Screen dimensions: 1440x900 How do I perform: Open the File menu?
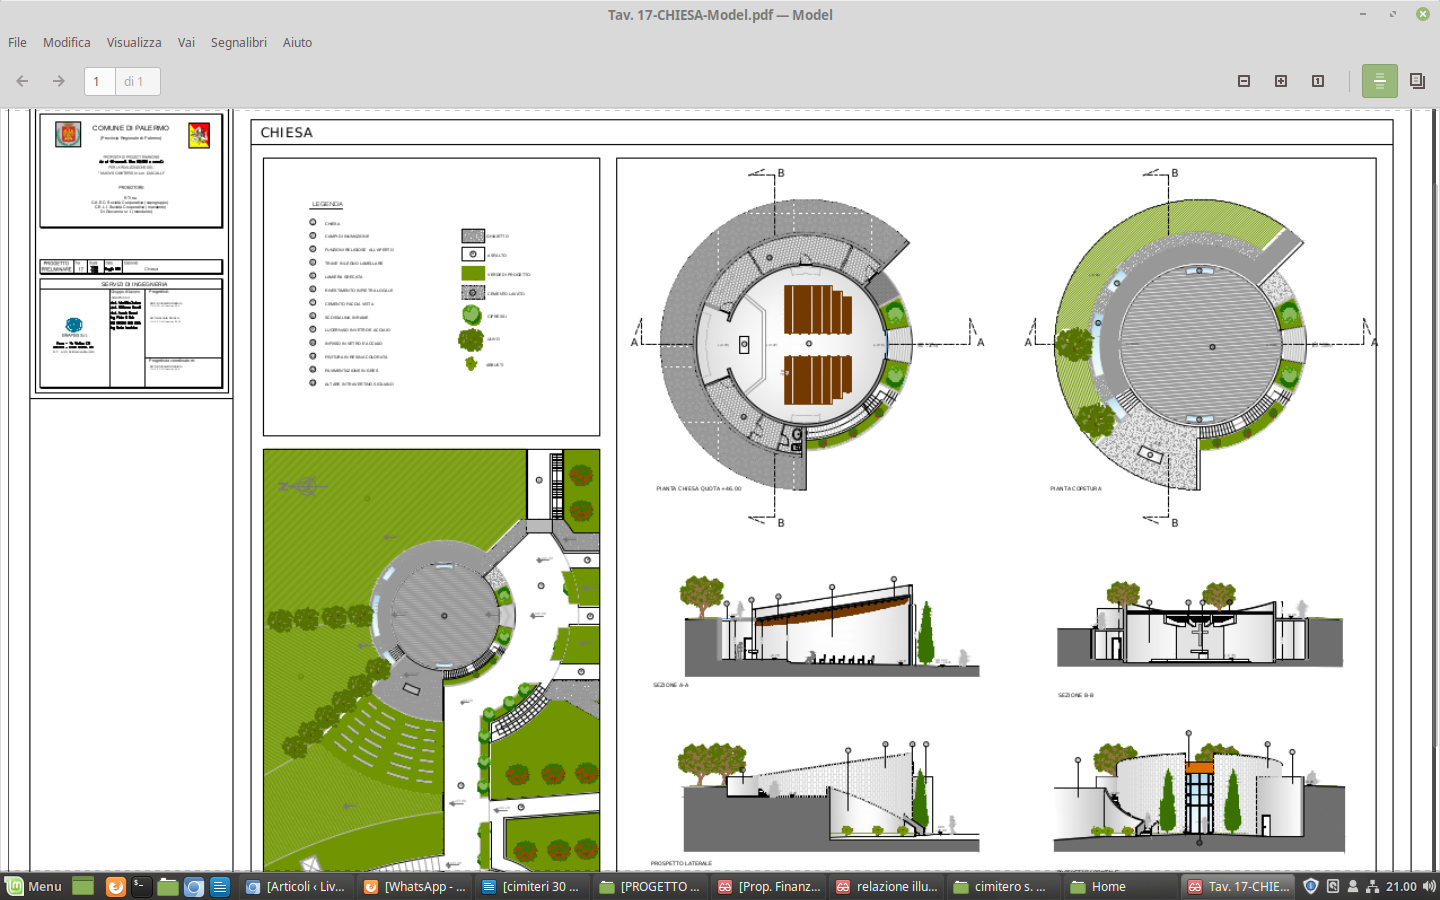pyautogui.click(x=17, y=42)
